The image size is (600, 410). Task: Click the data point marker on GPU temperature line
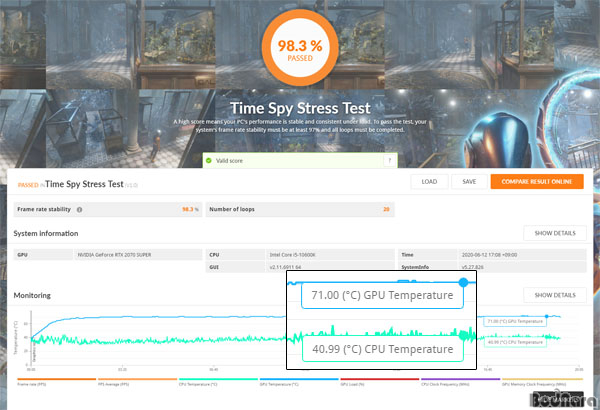point(547,316)
